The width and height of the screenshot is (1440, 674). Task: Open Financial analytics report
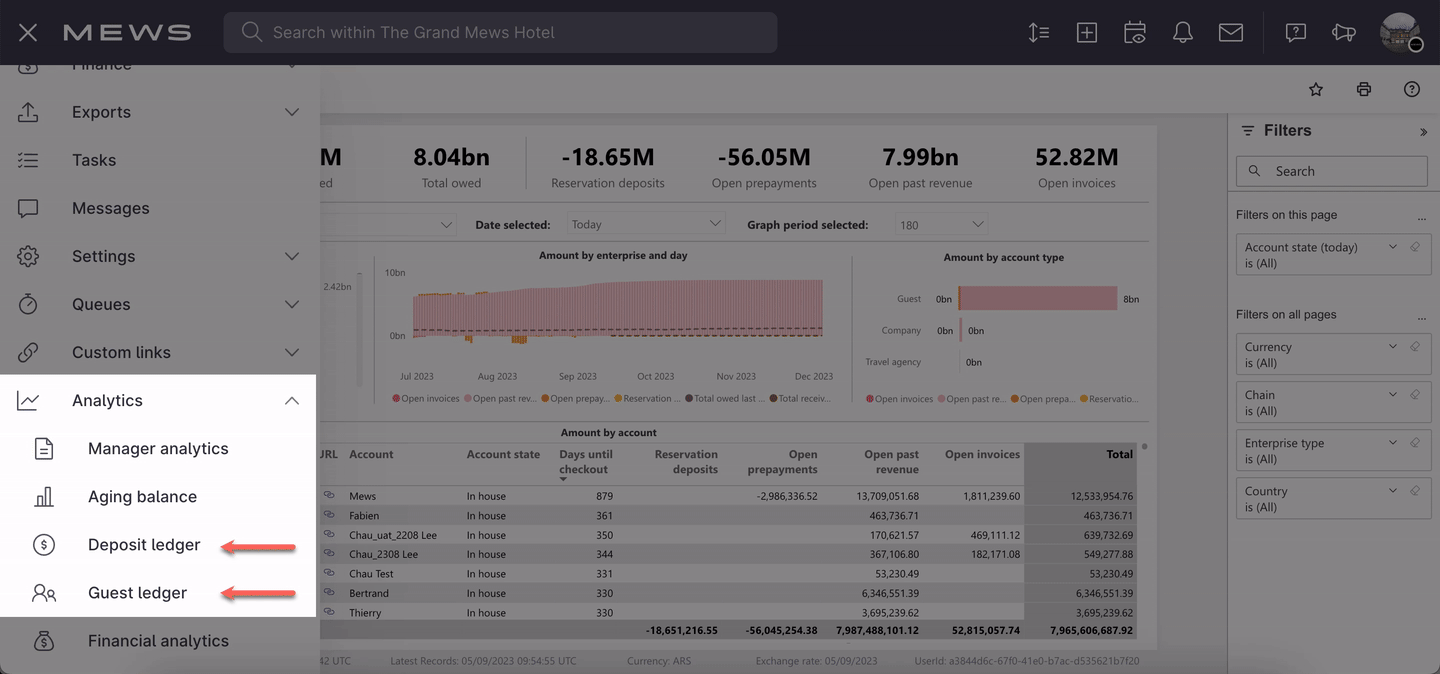159,641
